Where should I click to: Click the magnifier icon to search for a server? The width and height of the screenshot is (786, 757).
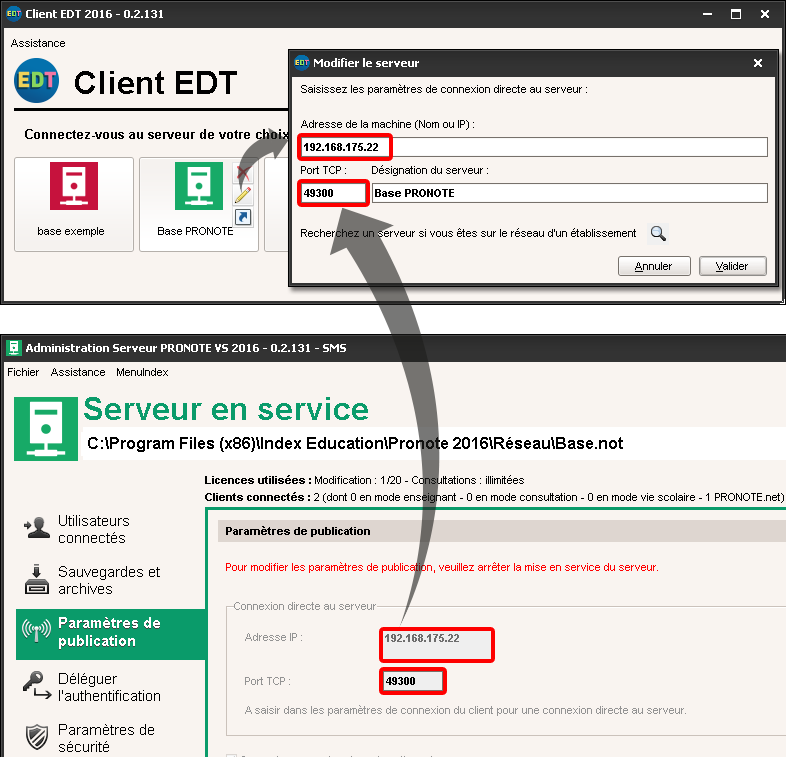(x=658, y=233)
